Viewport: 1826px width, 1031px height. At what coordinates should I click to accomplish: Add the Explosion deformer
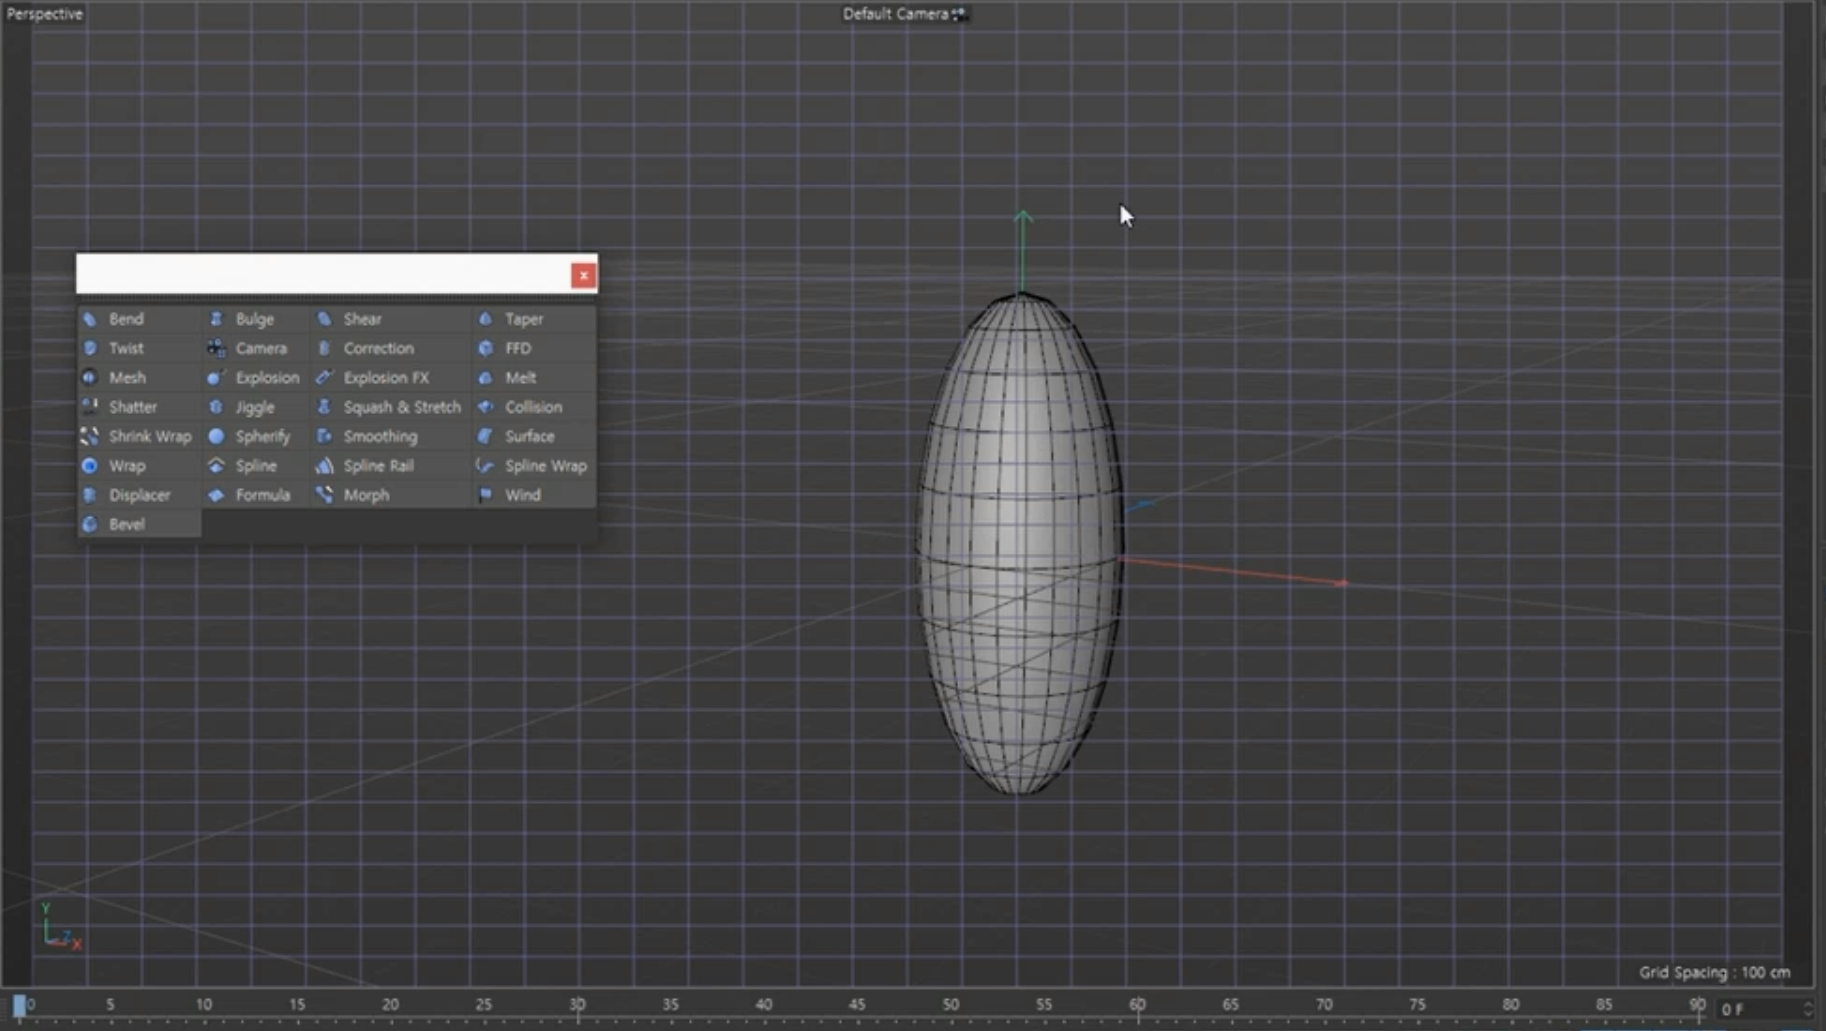click(255, 377)
